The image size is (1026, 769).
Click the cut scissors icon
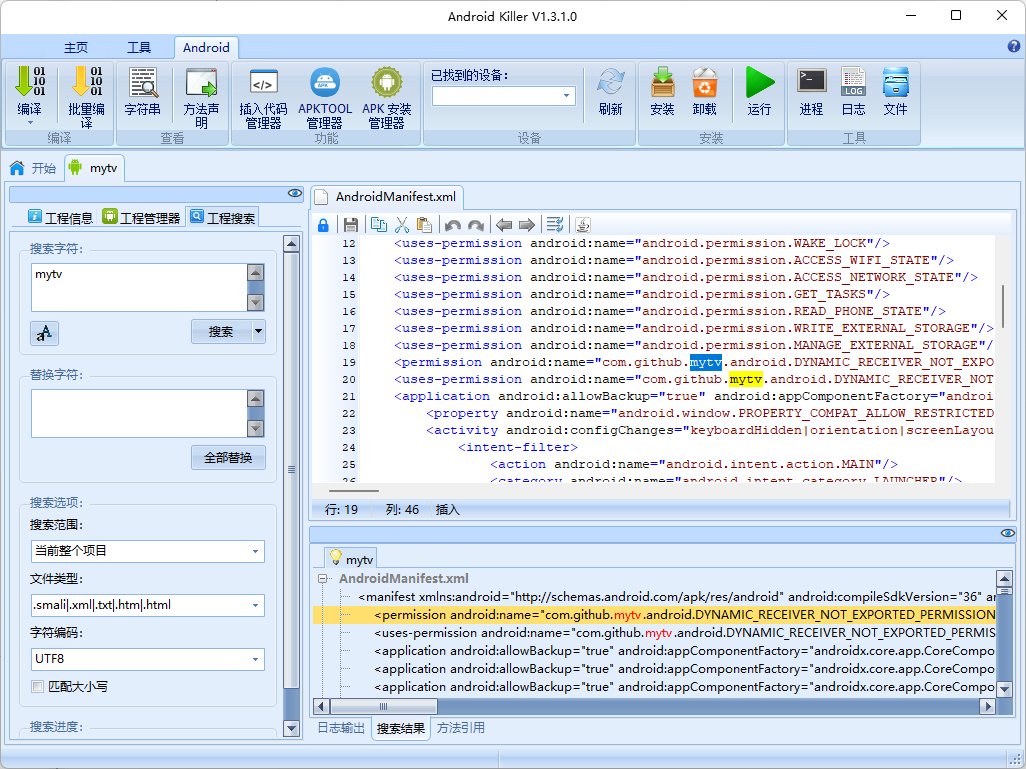402,225
